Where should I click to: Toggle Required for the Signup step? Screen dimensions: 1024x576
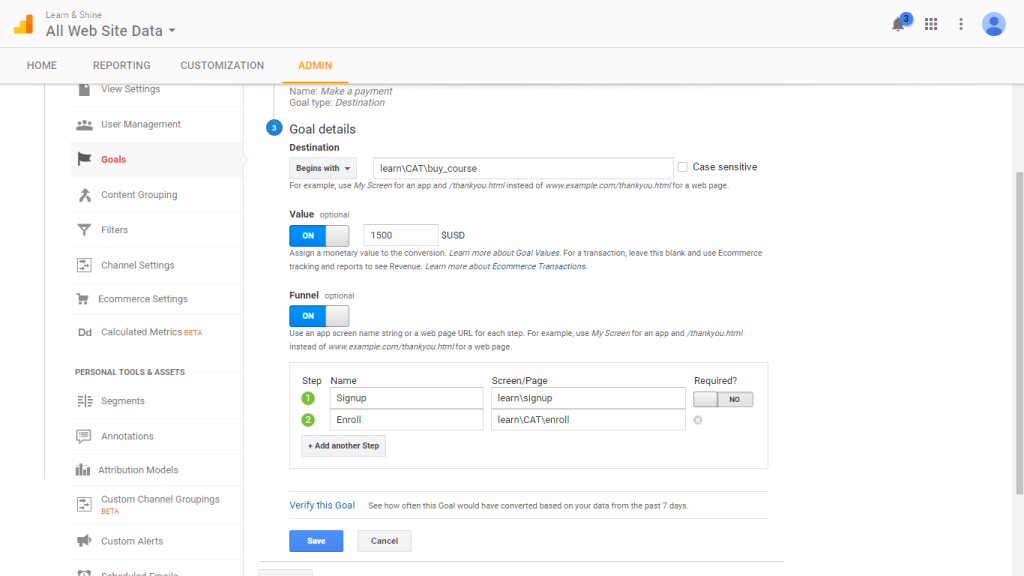(723, 399)
